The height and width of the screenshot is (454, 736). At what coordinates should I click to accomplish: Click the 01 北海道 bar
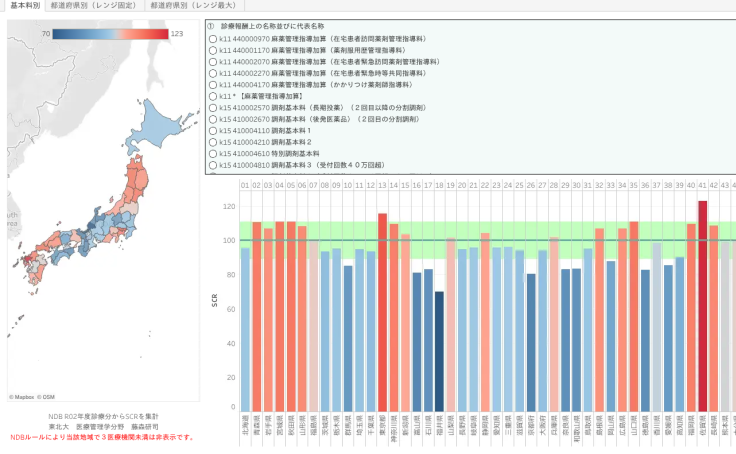coord(245,330)
